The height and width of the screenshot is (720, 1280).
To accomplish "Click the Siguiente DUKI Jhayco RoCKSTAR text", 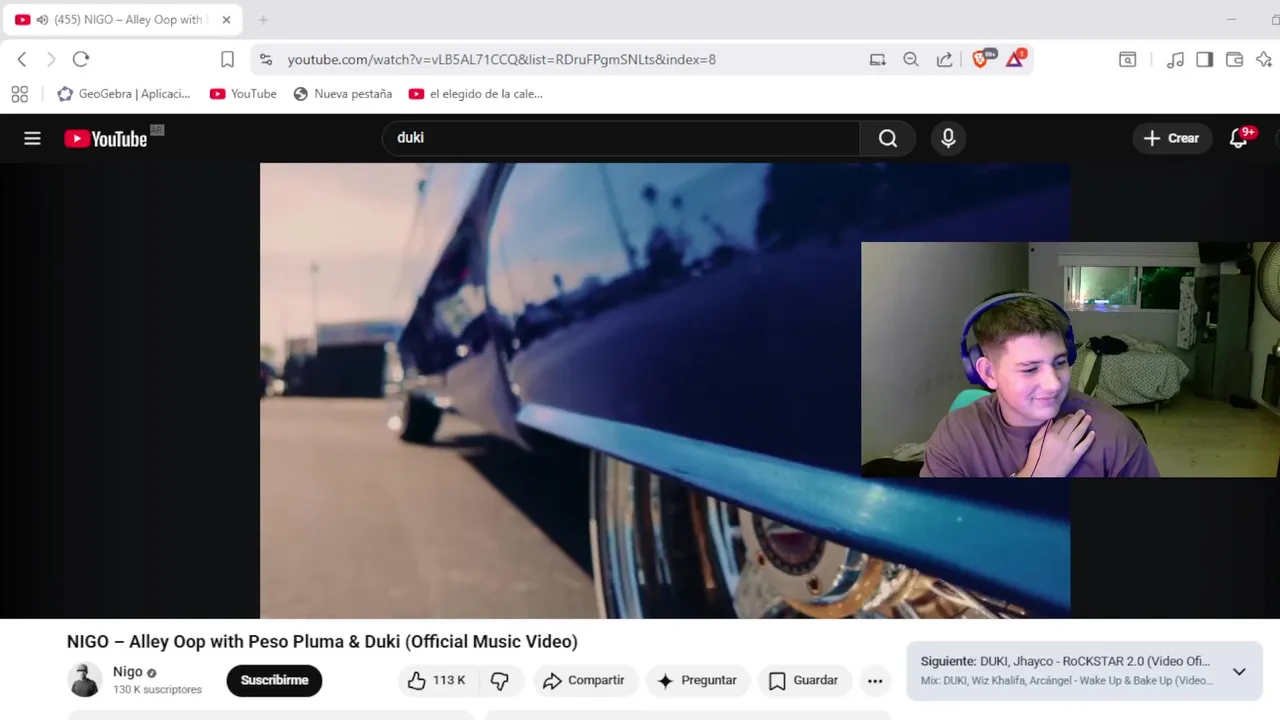I will (x=1065, y=662).
